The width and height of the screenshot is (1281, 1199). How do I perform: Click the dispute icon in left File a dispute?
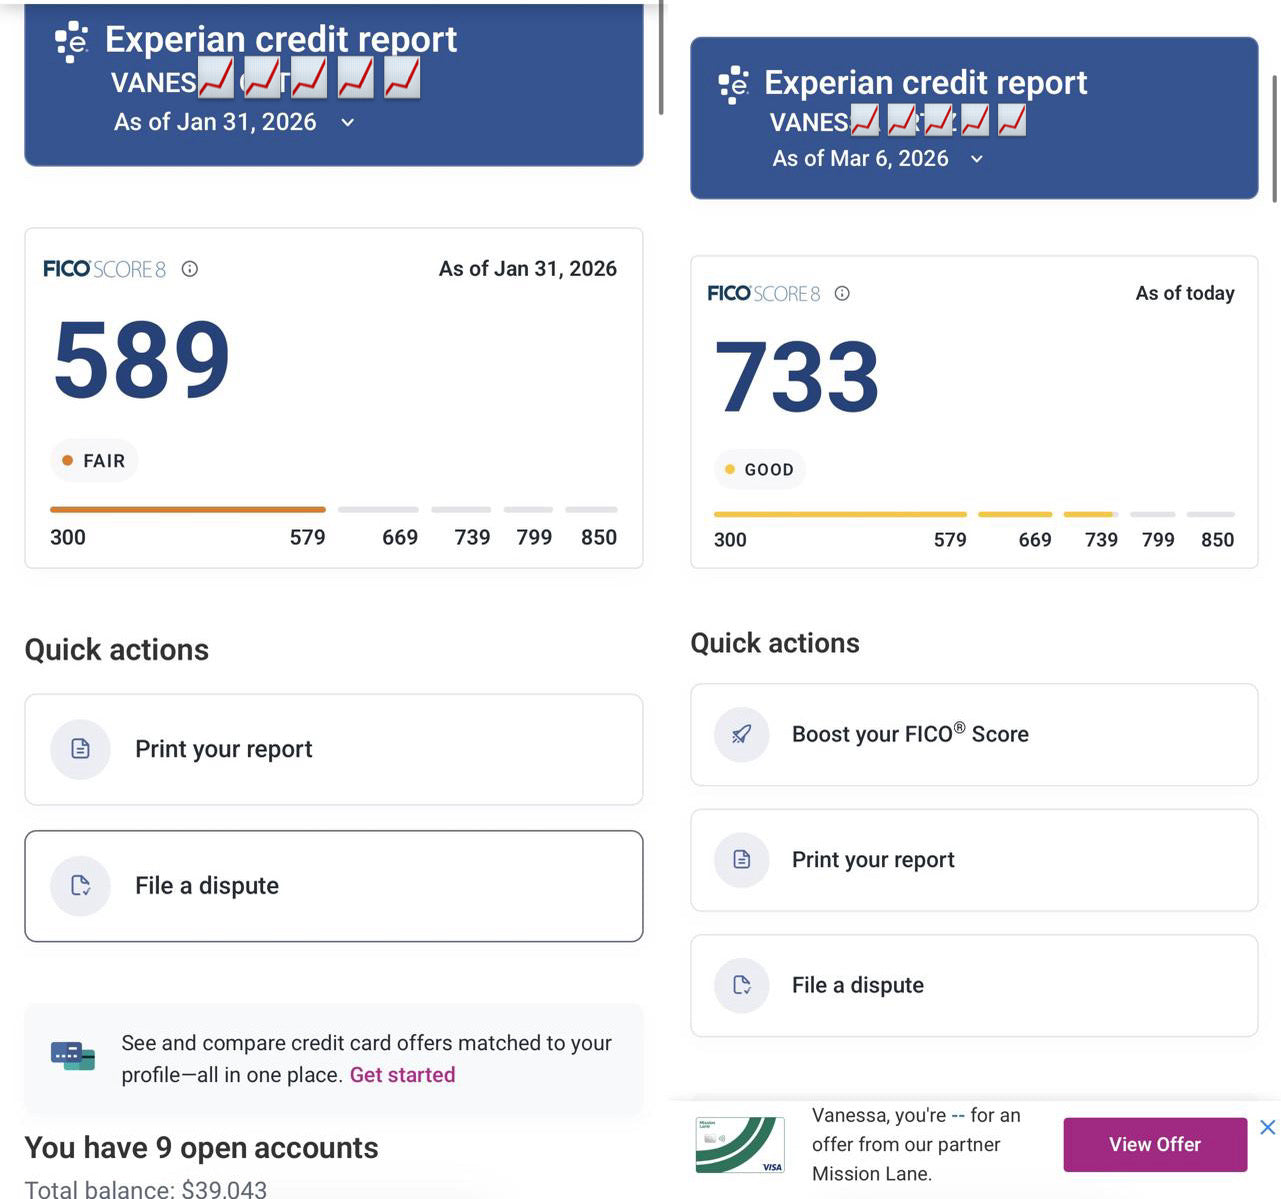pyautogui.click(x=80, y=886)
